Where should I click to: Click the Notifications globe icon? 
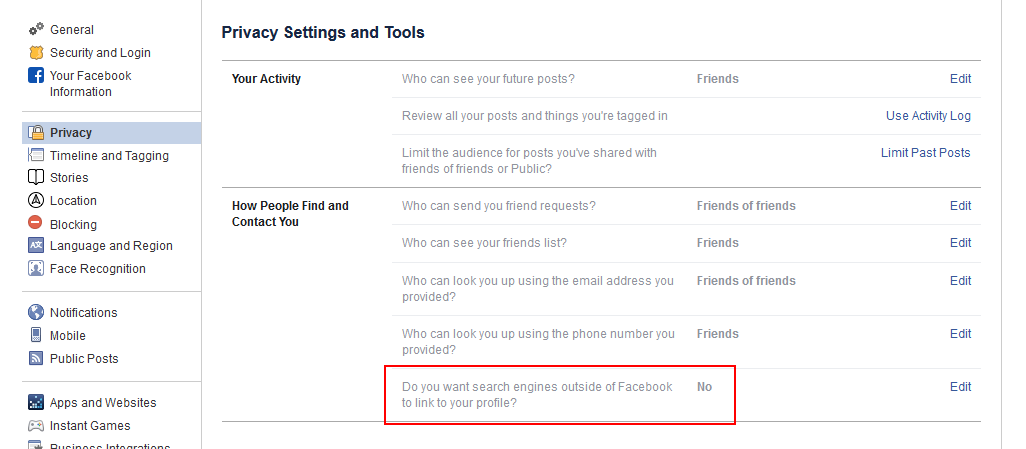[x=36, y=312]
